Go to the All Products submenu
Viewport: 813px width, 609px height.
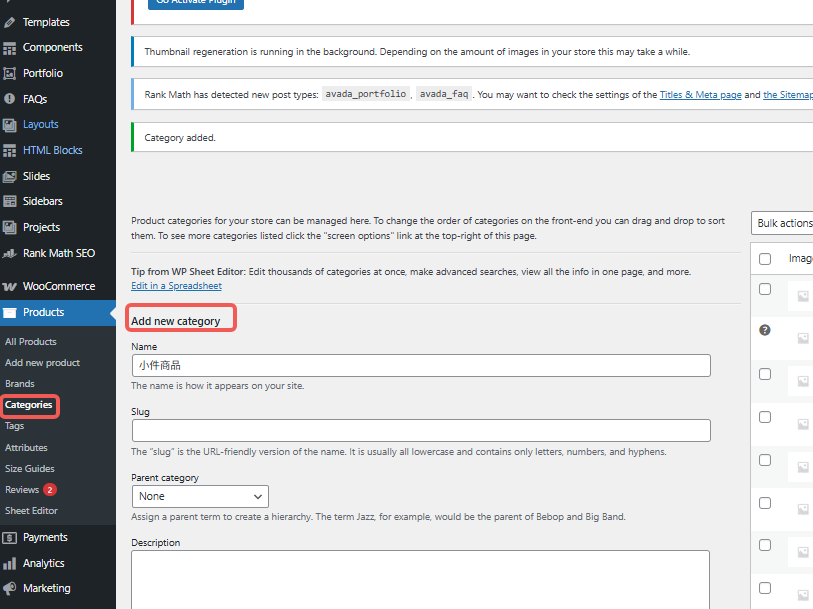[x=30, y=341]
